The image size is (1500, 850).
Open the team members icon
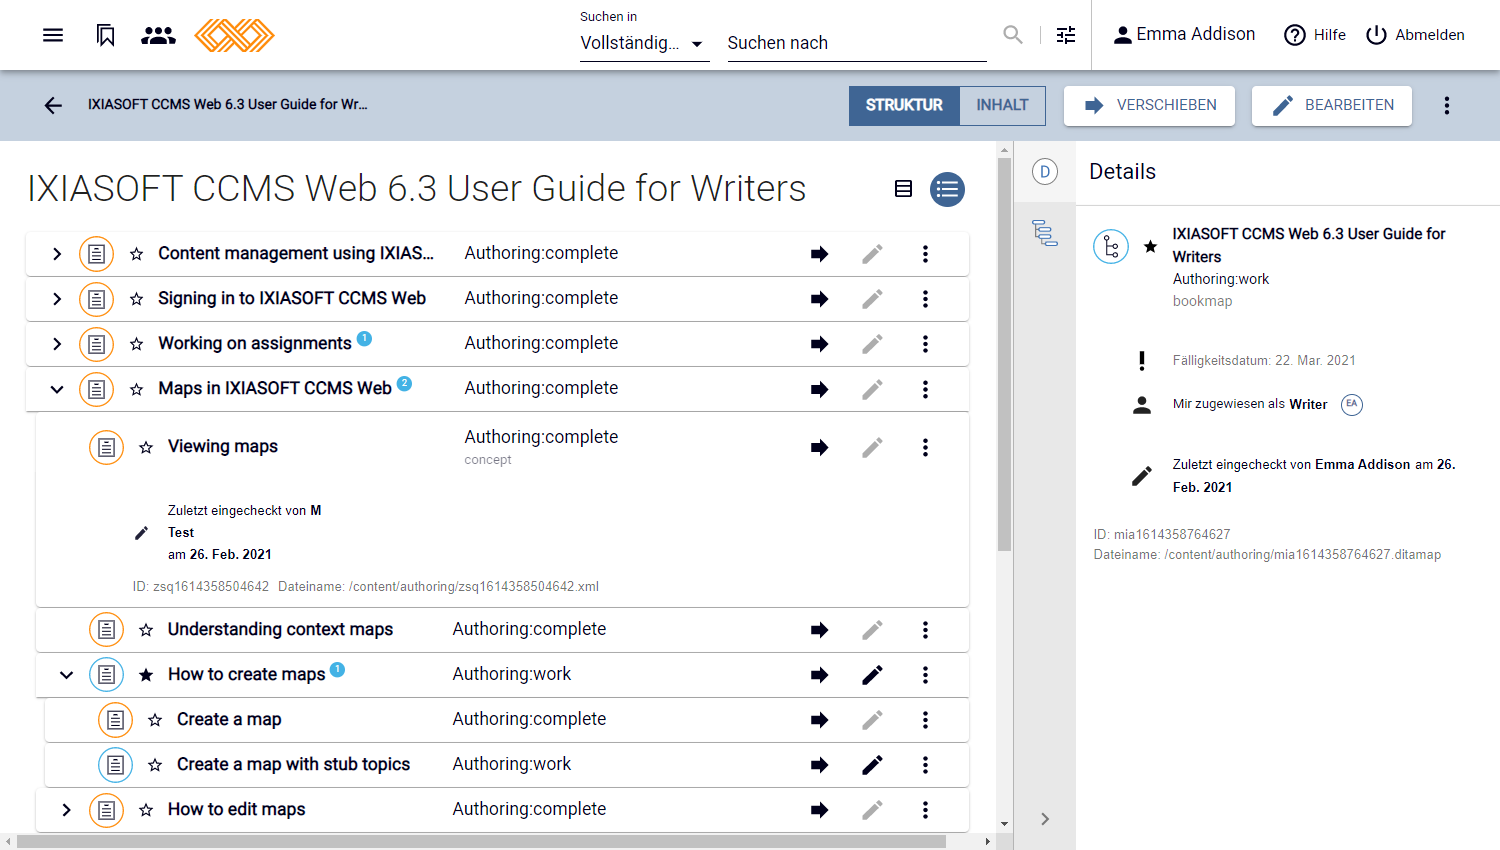pyautogui.click(x=158, y=35)
